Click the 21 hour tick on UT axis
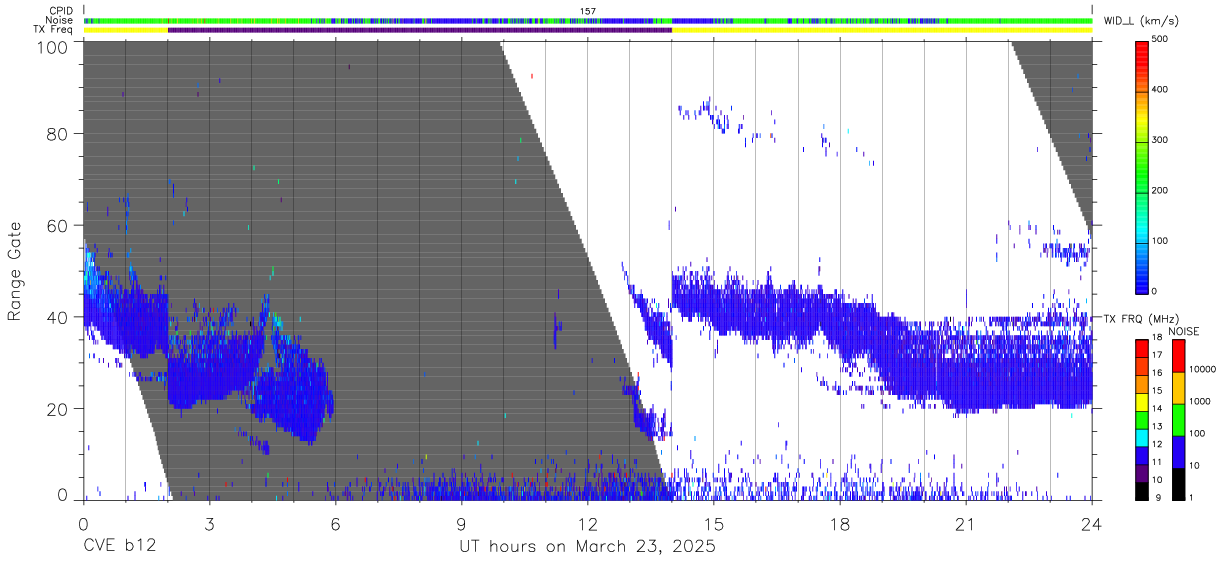 point(966,524)
